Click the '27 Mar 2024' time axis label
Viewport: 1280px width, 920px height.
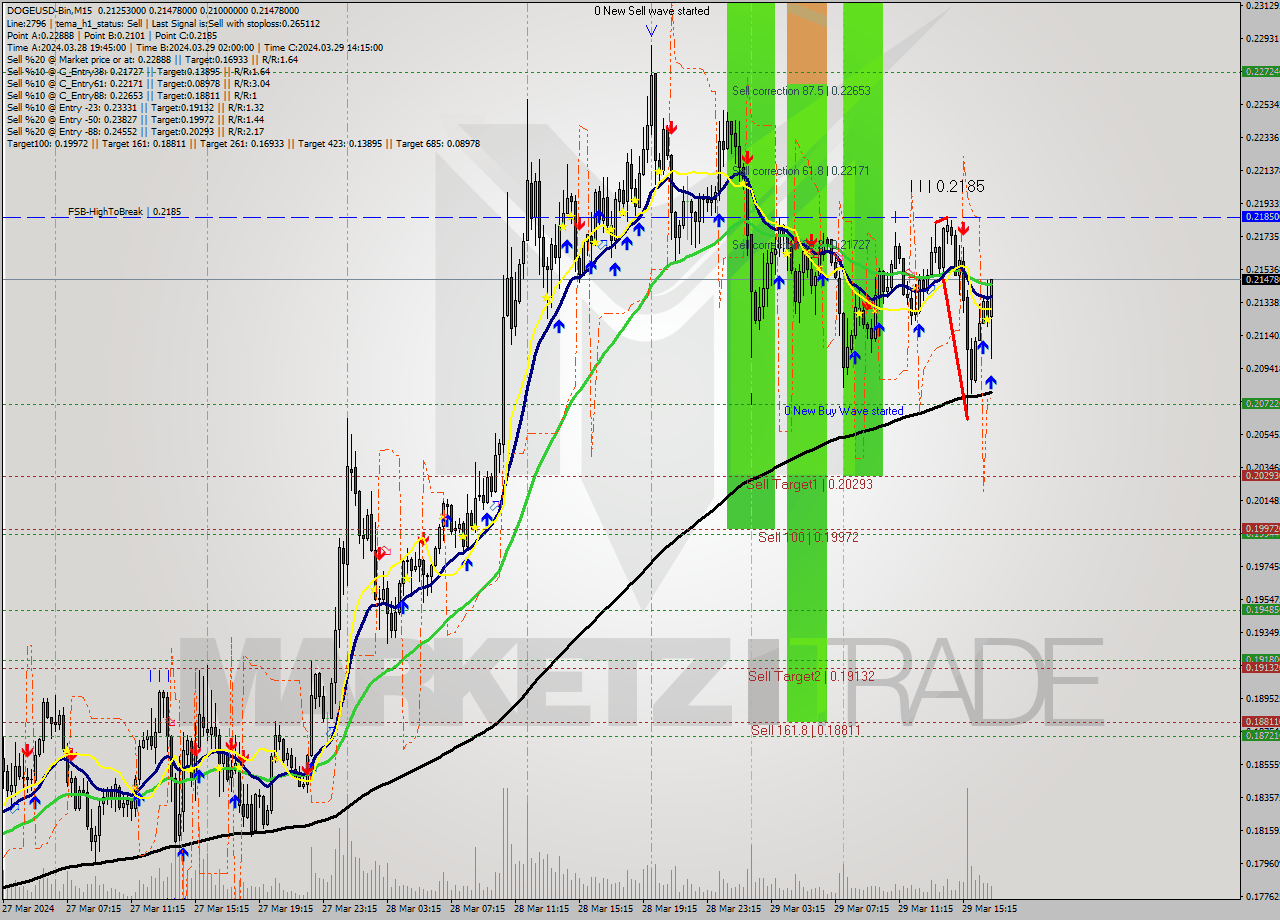30,910
